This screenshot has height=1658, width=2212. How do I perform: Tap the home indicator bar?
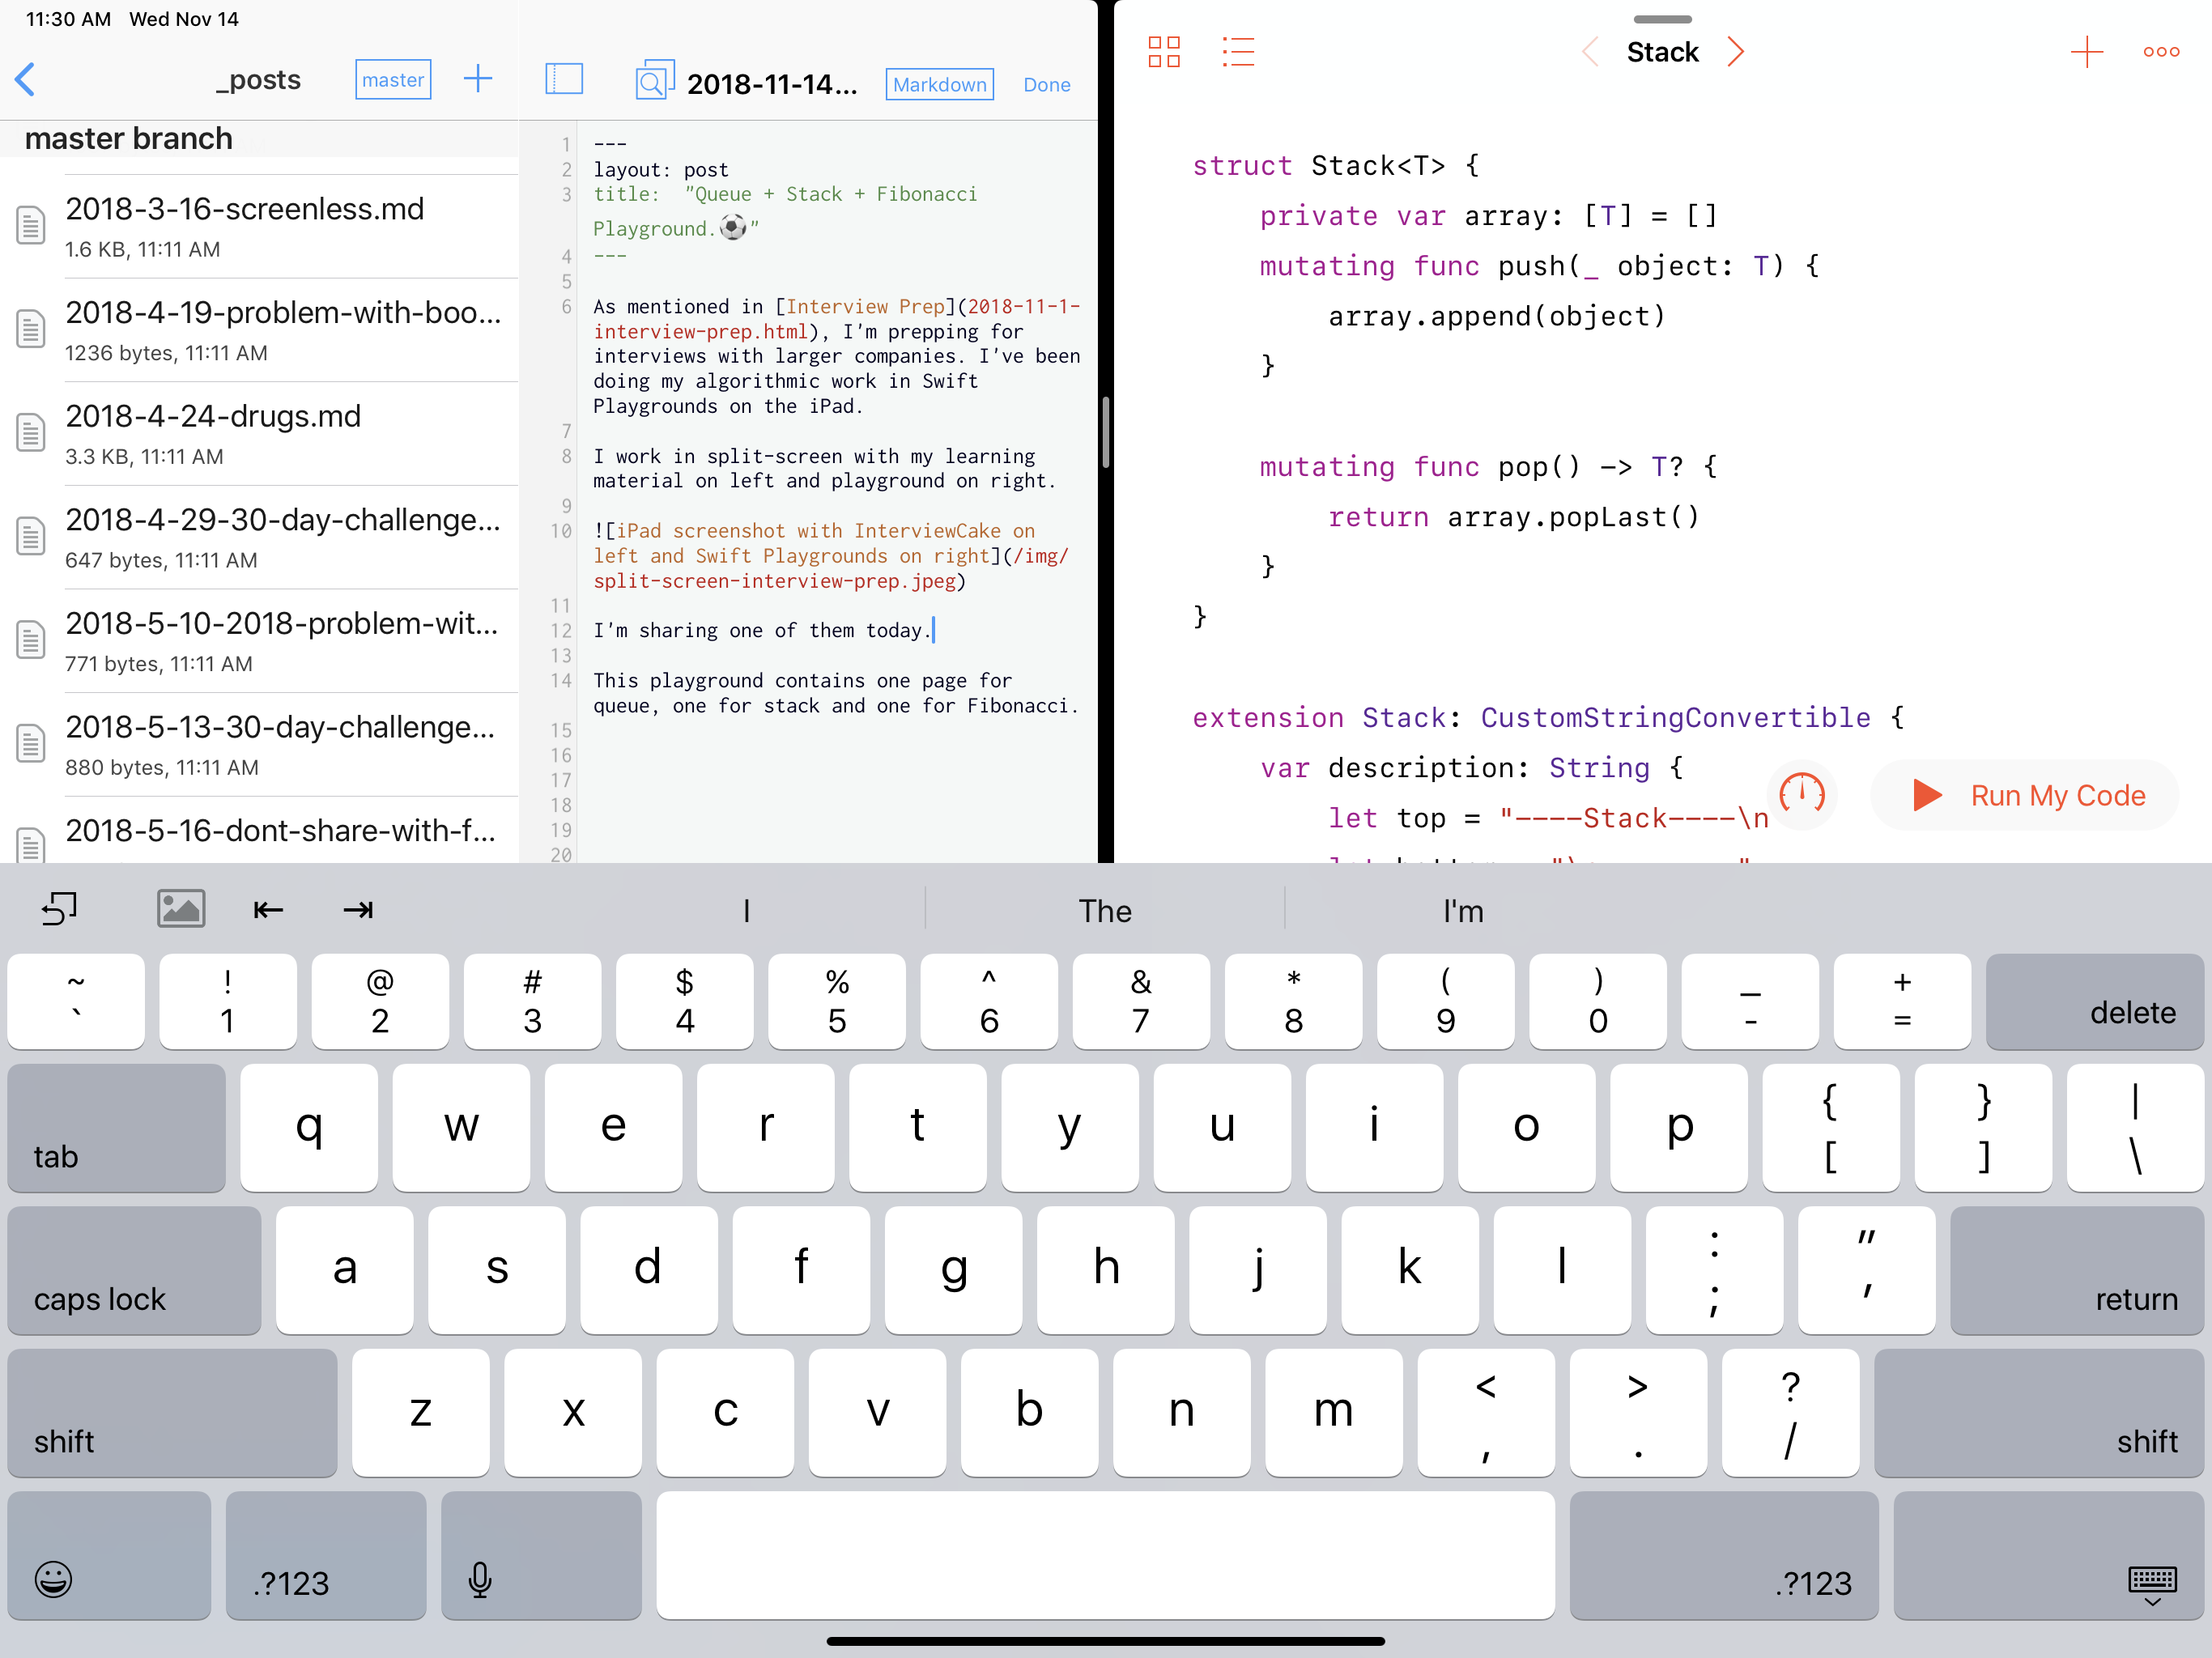pyautogui.click(x=1105, y=1641)
